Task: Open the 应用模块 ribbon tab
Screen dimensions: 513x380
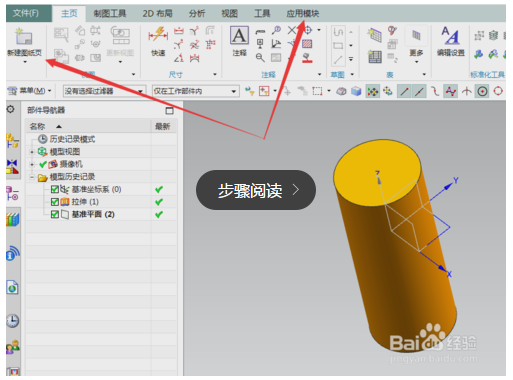Action: 303,14
